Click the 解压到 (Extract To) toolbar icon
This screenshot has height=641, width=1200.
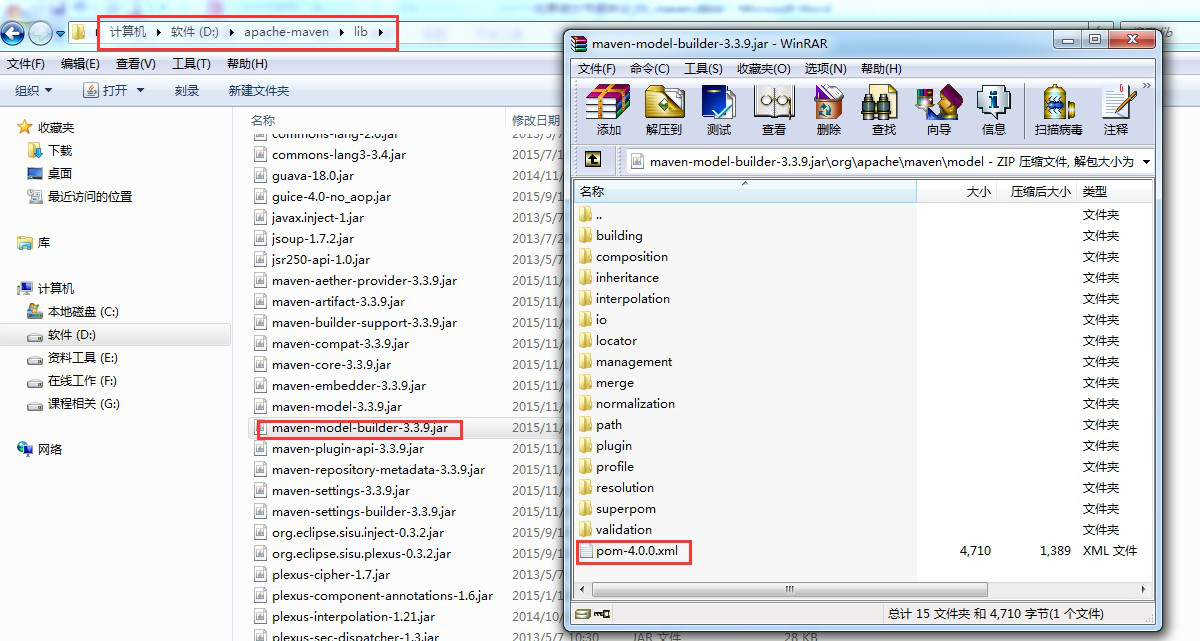point(664,109)
